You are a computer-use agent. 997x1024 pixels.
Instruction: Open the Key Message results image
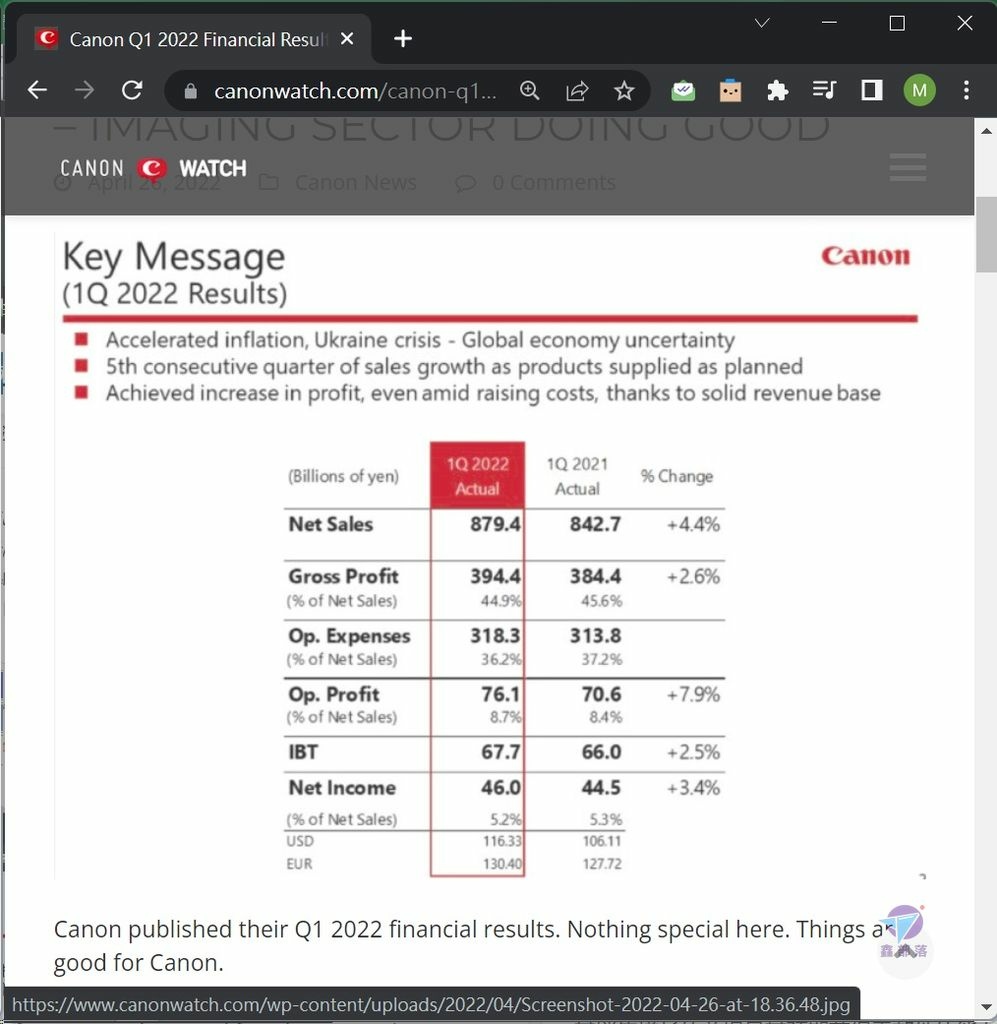click(x=490, y=555)
